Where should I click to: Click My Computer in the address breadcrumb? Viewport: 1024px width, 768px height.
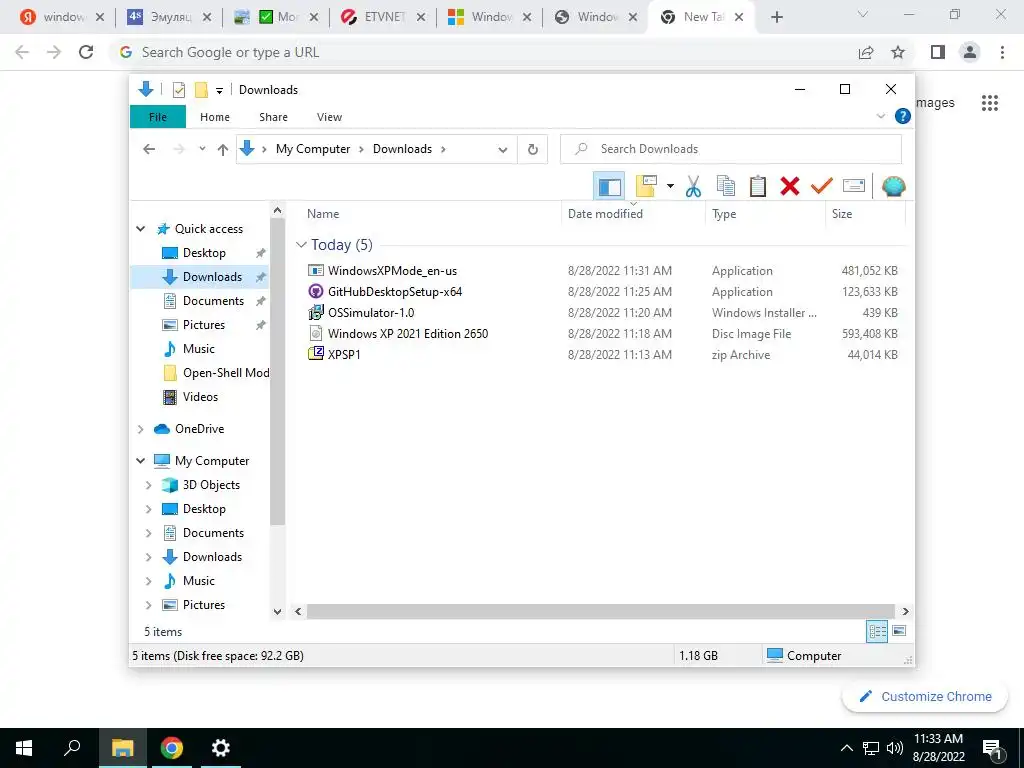pyautogui.click(x=313, y=149)
